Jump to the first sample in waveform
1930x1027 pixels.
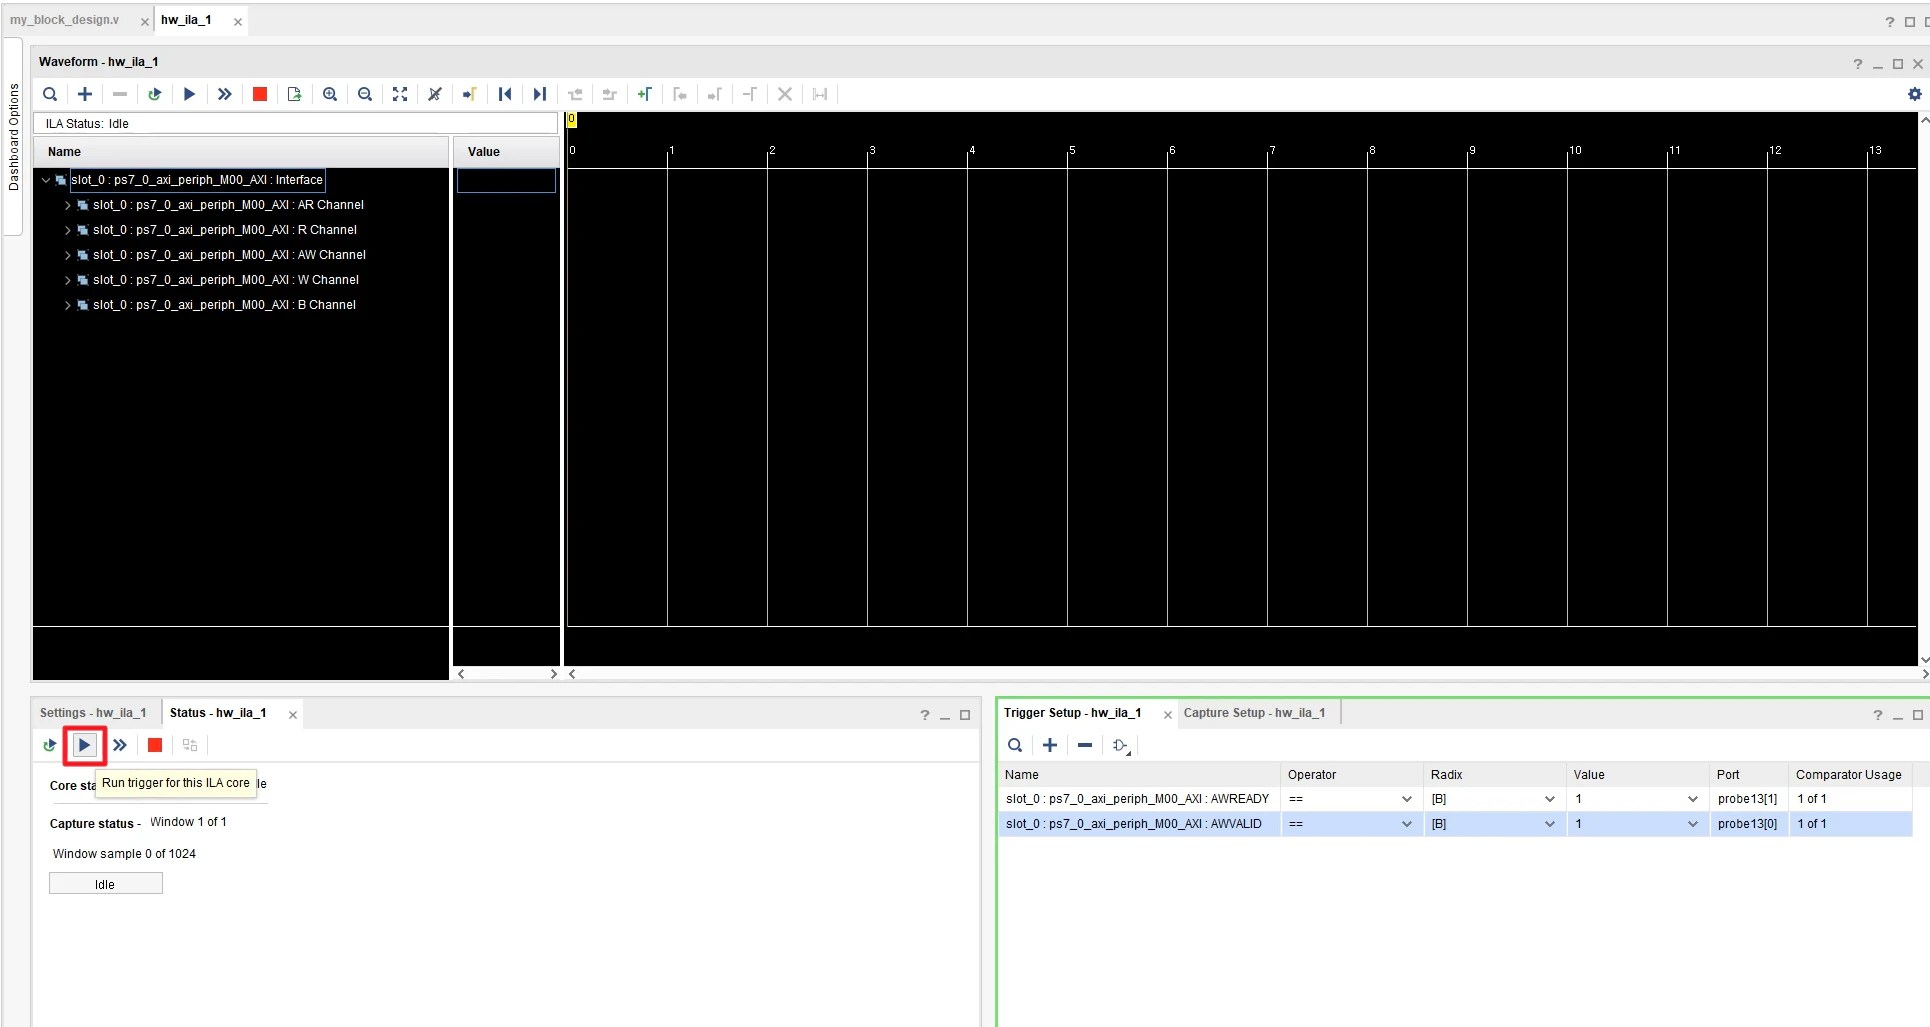(x=505, y=94)
